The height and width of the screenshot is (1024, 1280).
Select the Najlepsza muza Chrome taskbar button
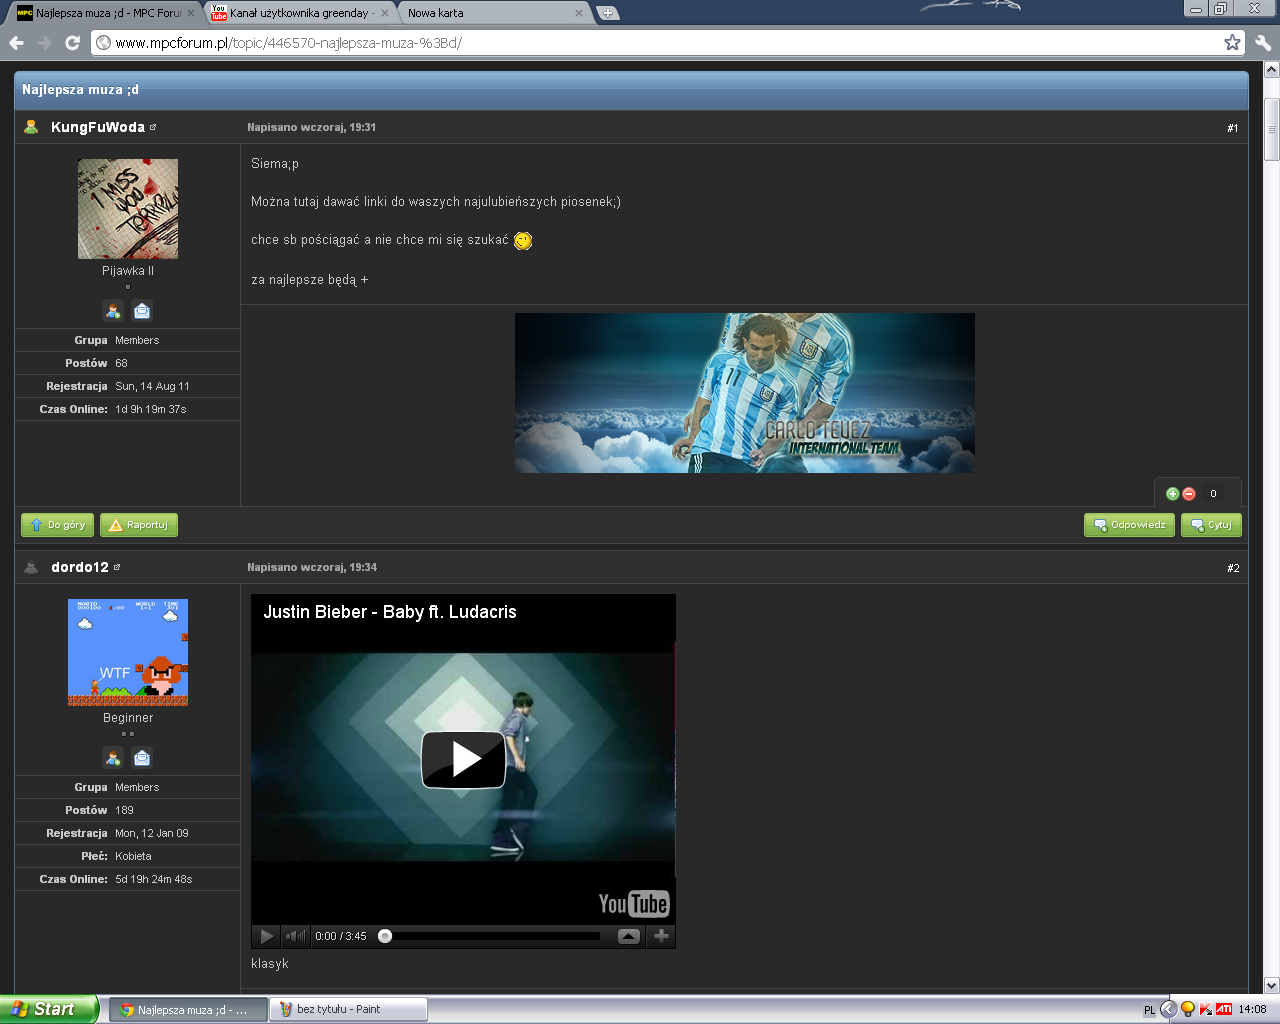(x=188, y=1010)
